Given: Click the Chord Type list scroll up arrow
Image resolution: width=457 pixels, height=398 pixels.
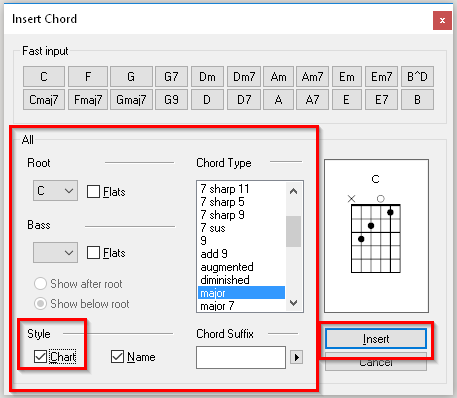Looking at the screenshot, I should click(293, 191).
